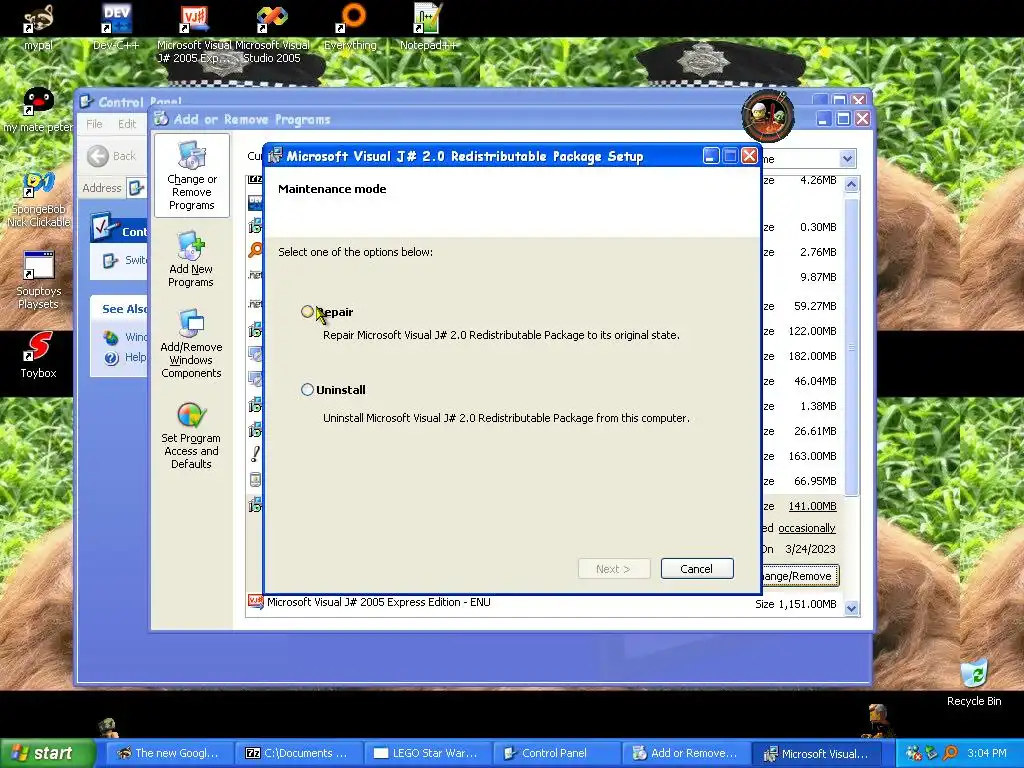Image resolution: width=1024 pixels, height=768 pixels.
Task: Open Souptoys Playsets desktop shortcut
Action: tap(39, 280)
